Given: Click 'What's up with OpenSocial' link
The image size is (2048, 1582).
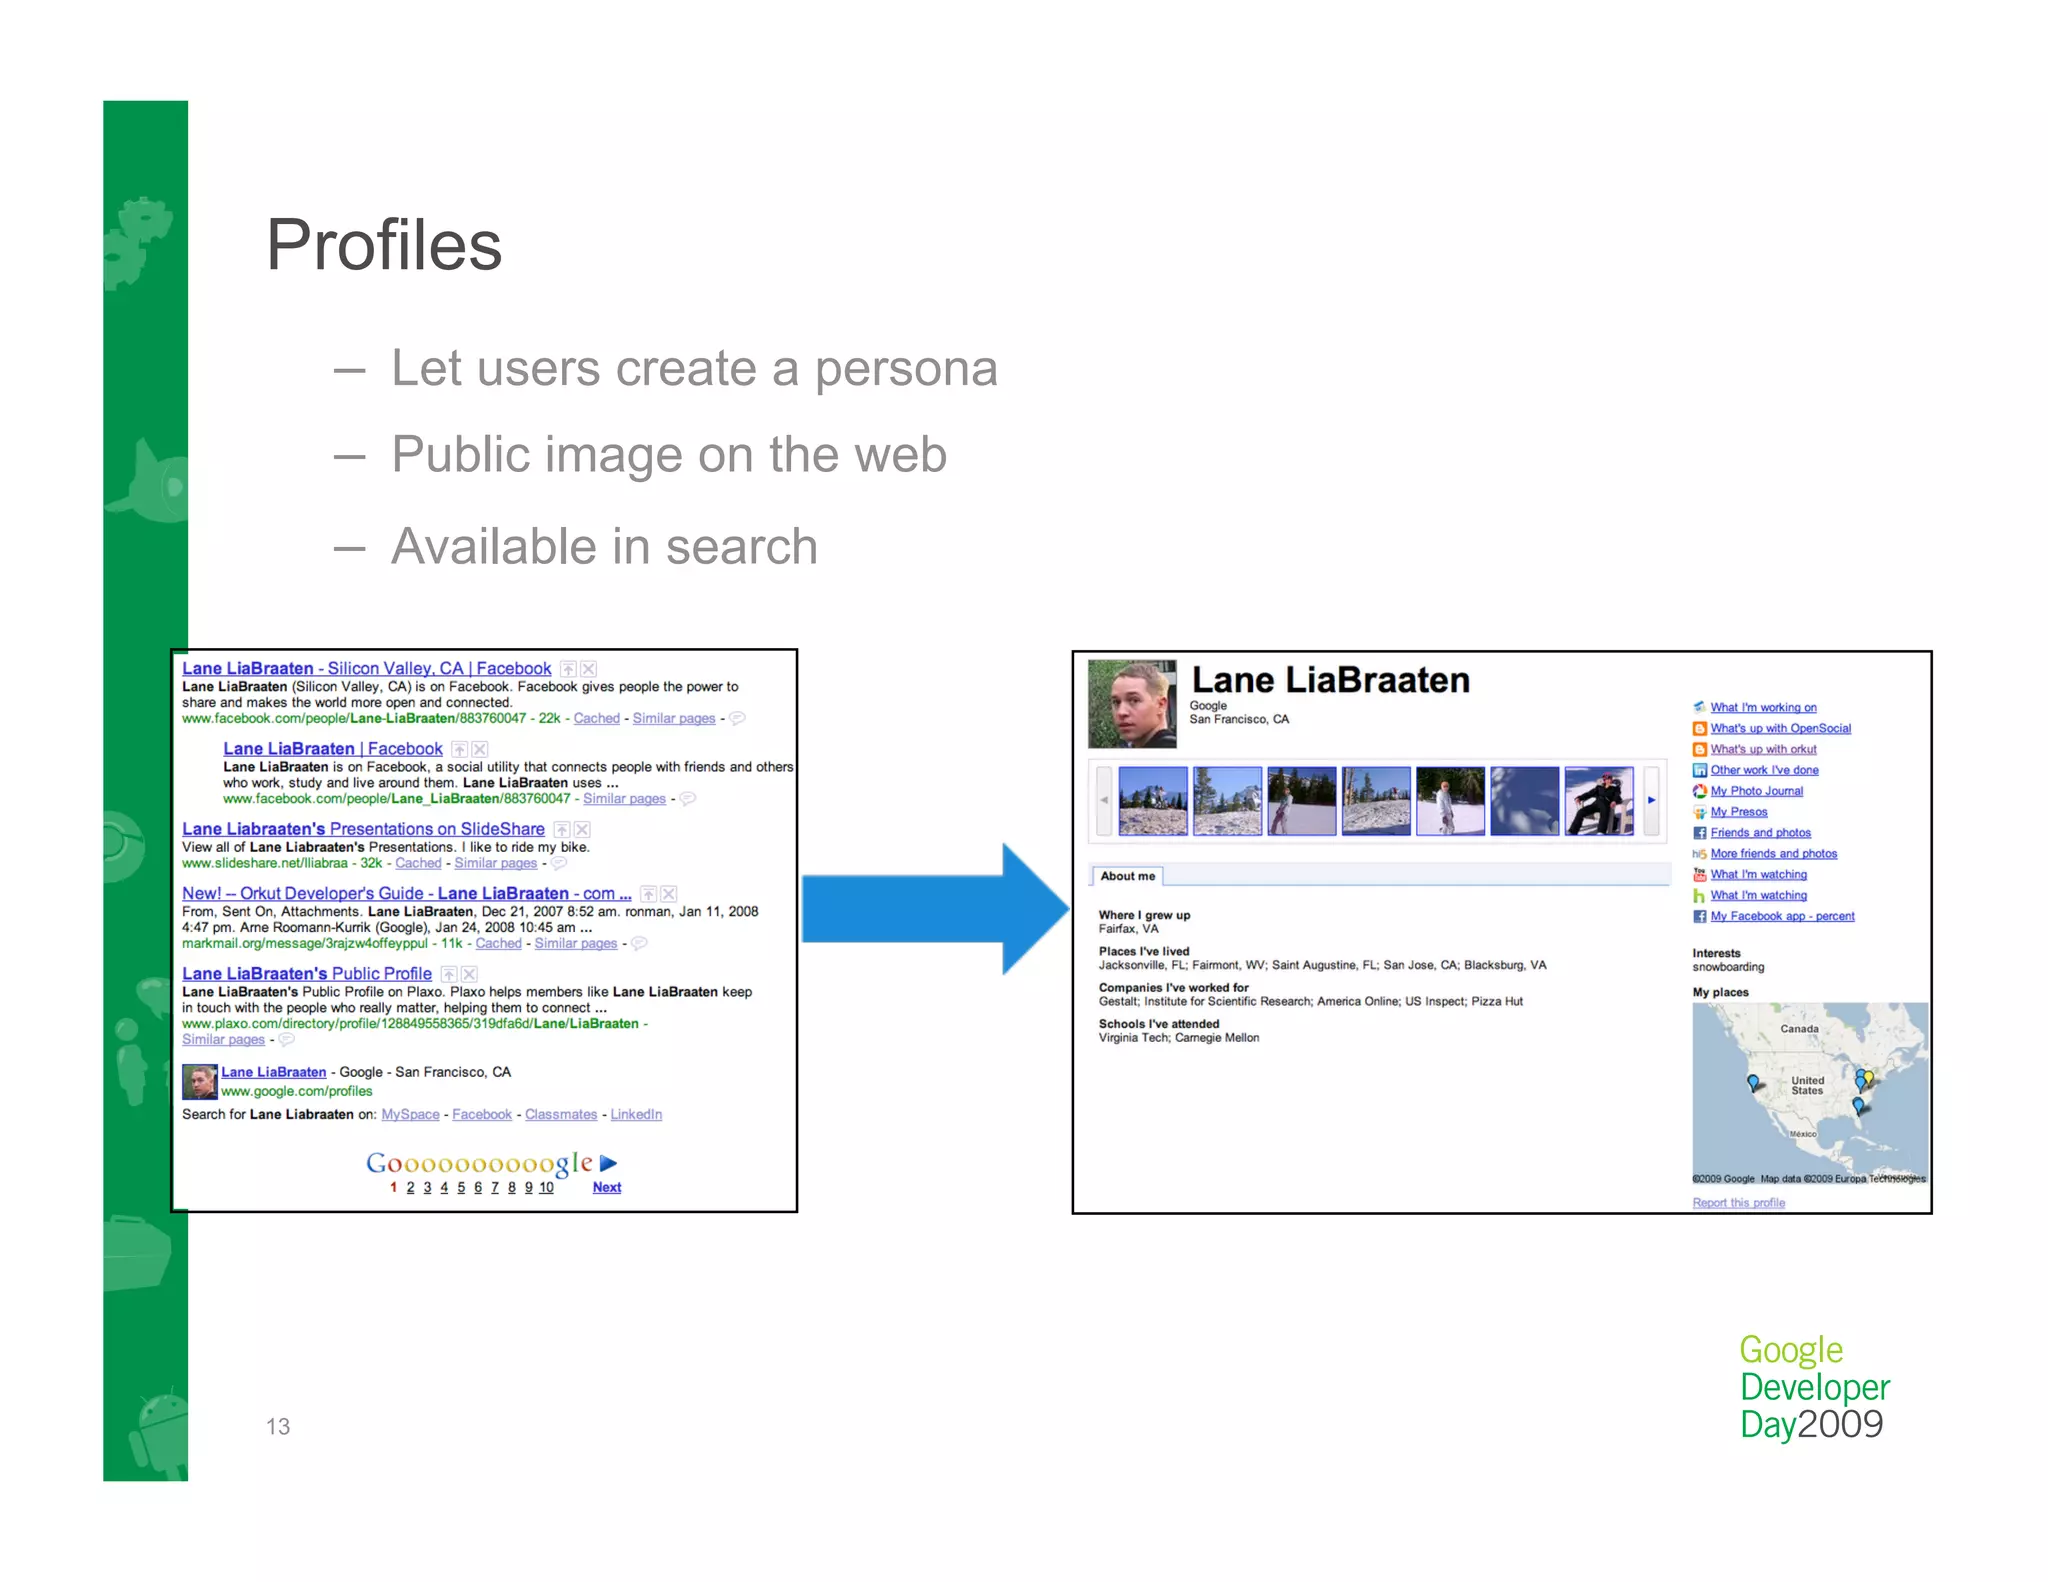Looking at the screenshot, I should point(1780,728).
